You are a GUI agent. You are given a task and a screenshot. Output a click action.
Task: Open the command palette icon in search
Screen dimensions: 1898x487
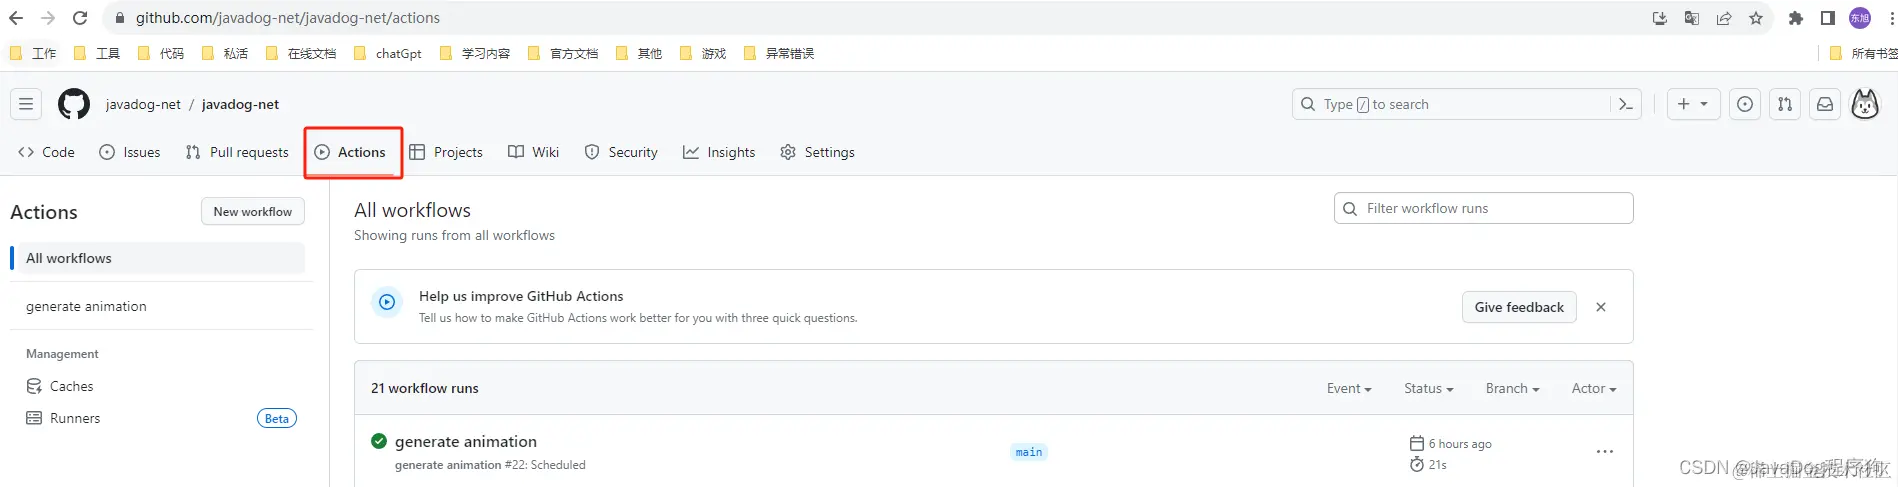tap(1625, 104)
